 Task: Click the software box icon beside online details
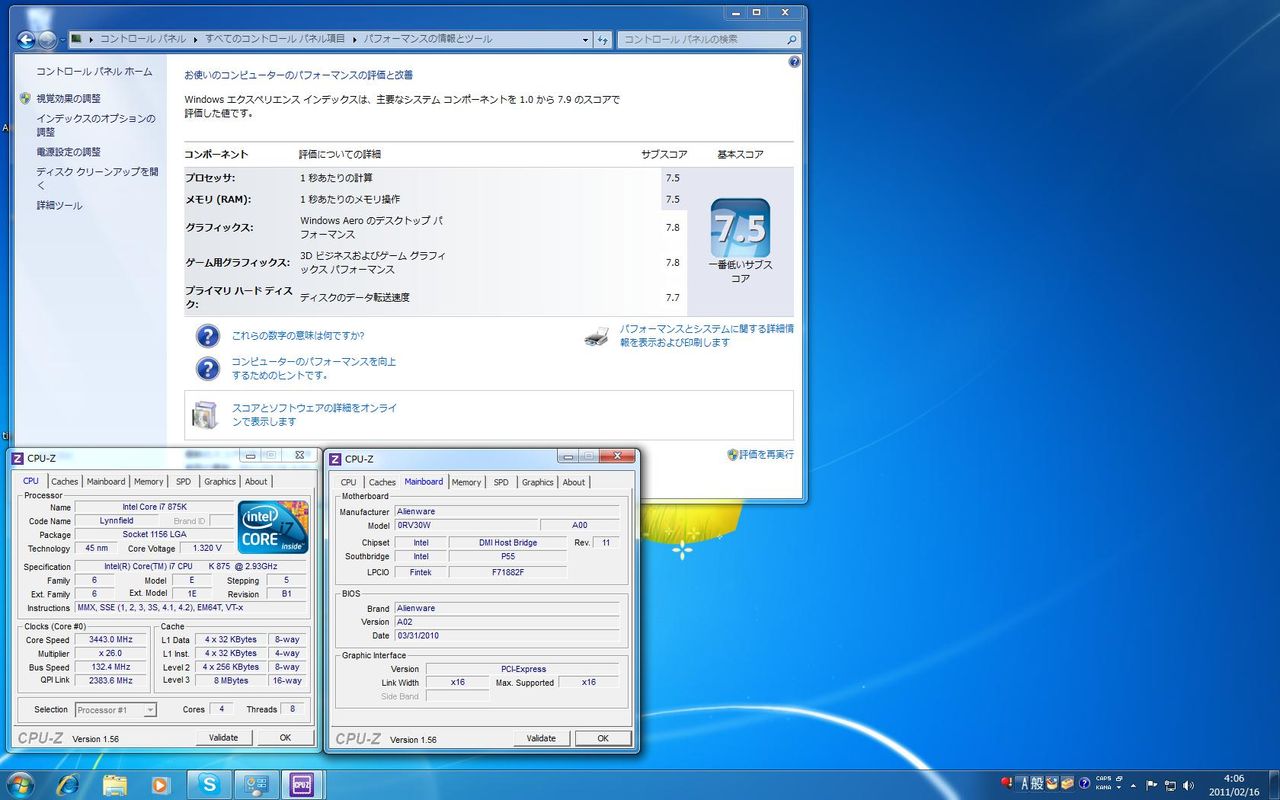tap(205, 415)
